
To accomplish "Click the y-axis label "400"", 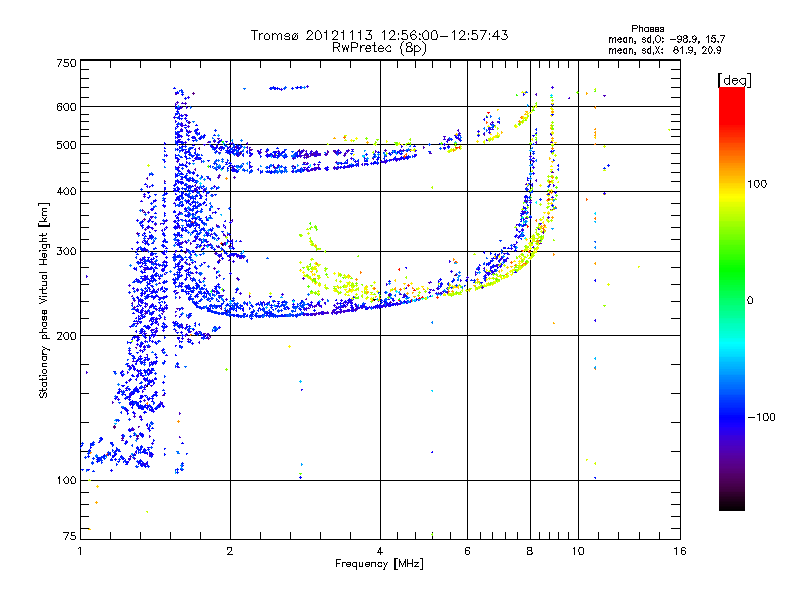I will click(x=66, y=191).
